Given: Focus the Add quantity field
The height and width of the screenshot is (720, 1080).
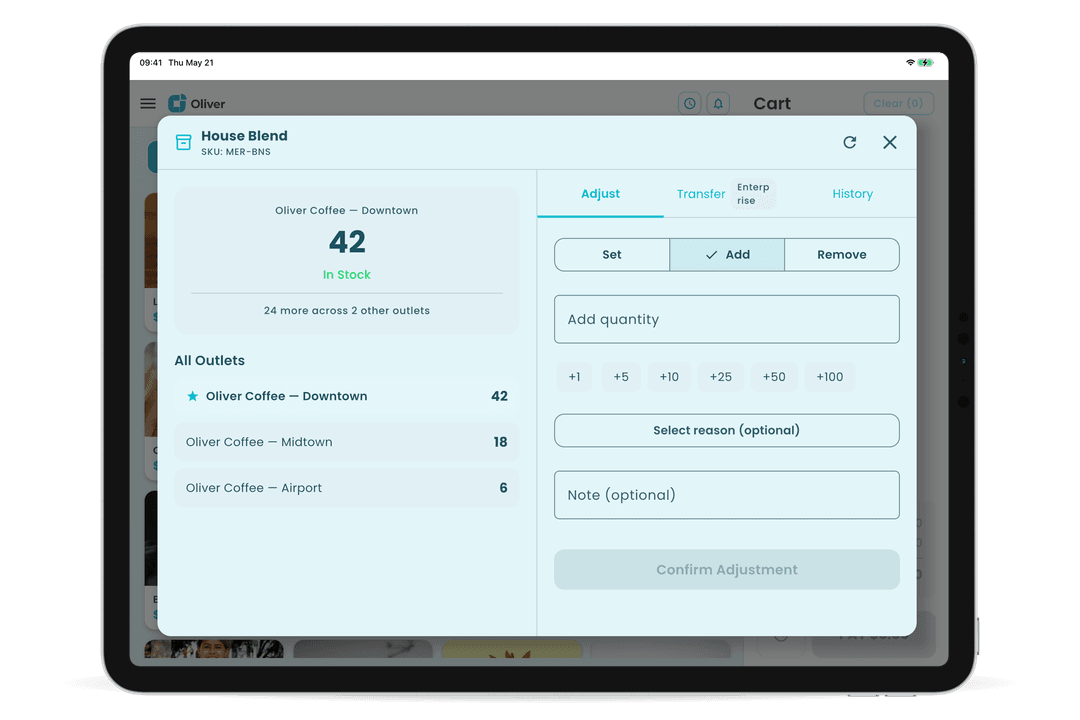Looking at the screenshot, I should coord(727,320).
